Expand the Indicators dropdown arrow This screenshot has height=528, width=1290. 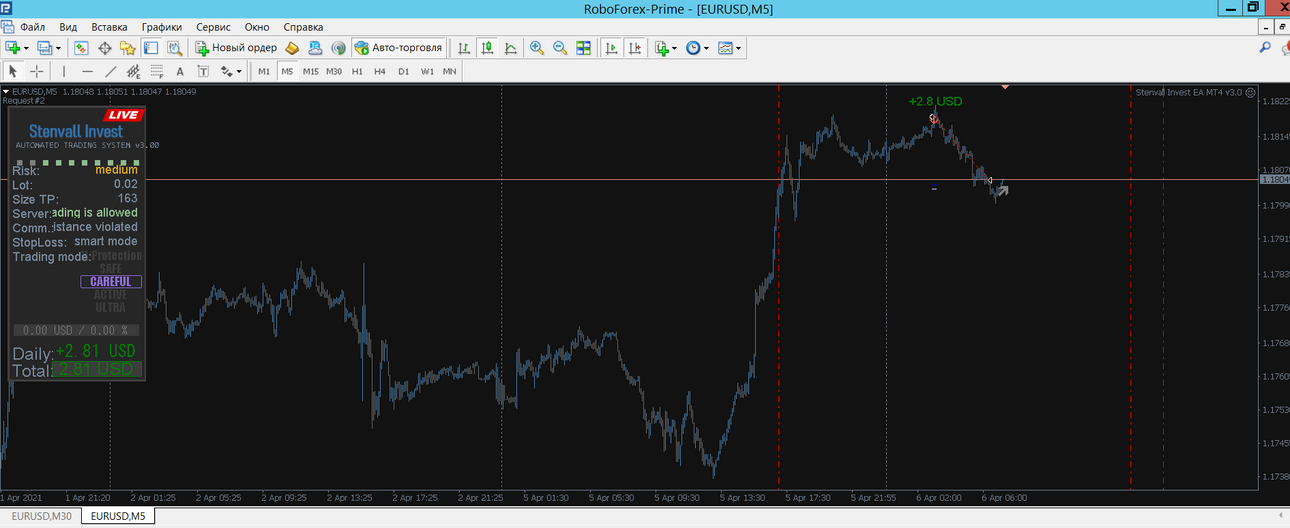pos(675,47)
